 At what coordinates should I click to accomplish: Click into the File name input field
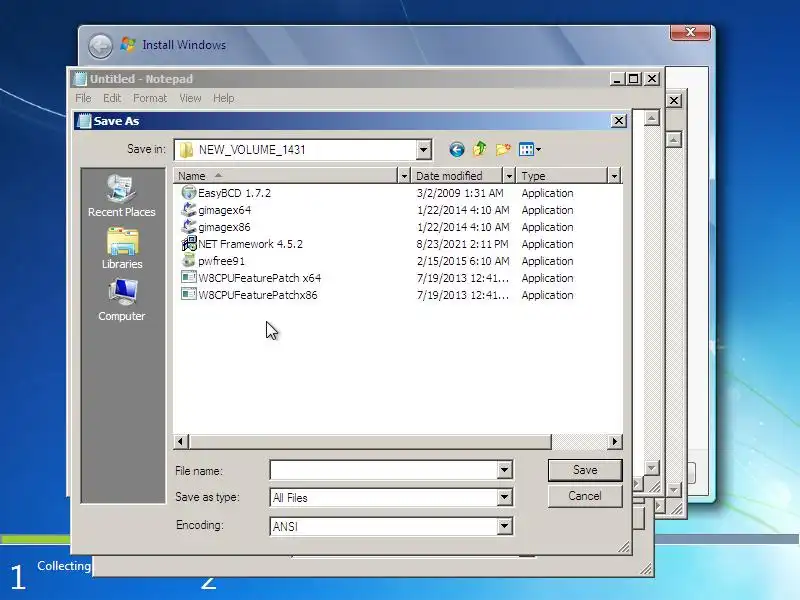(x=384, y=470)
